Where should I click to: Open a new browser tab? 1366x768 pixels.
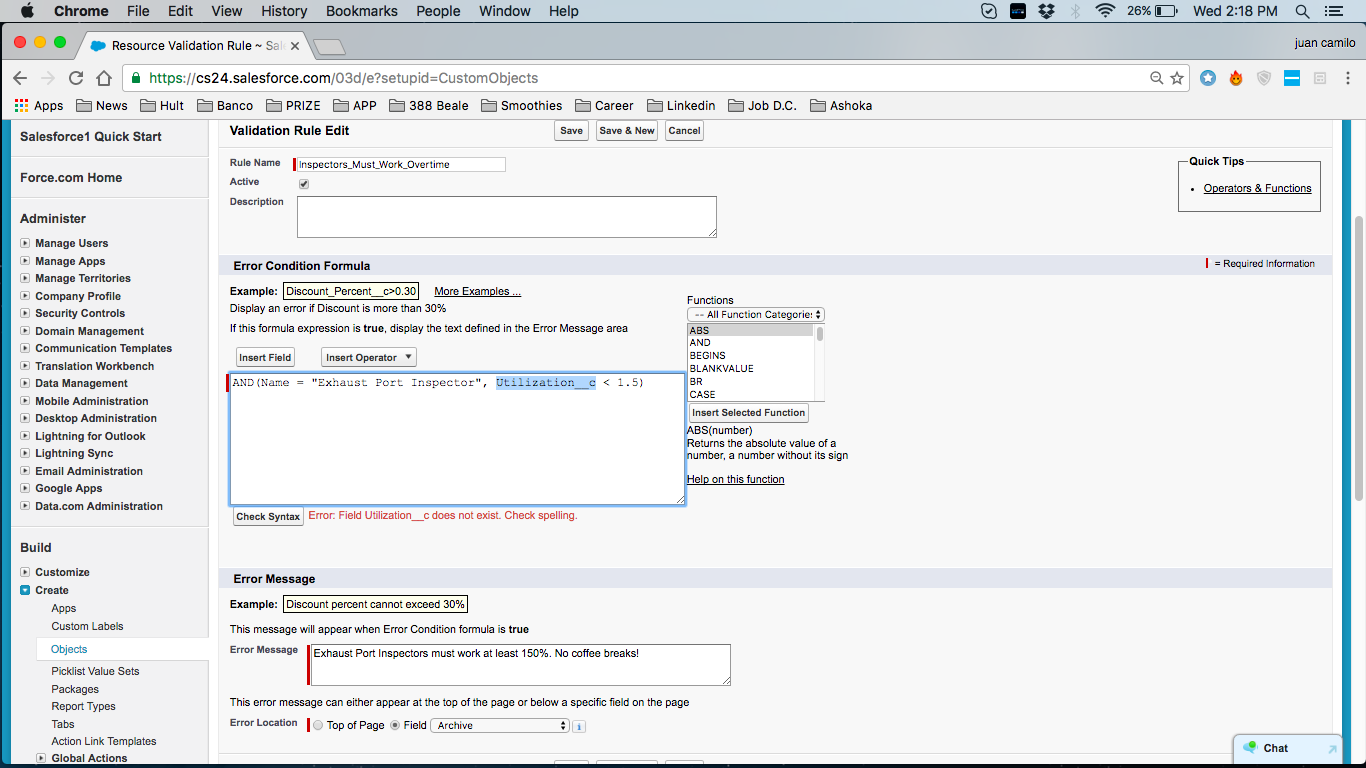(329, 47)
